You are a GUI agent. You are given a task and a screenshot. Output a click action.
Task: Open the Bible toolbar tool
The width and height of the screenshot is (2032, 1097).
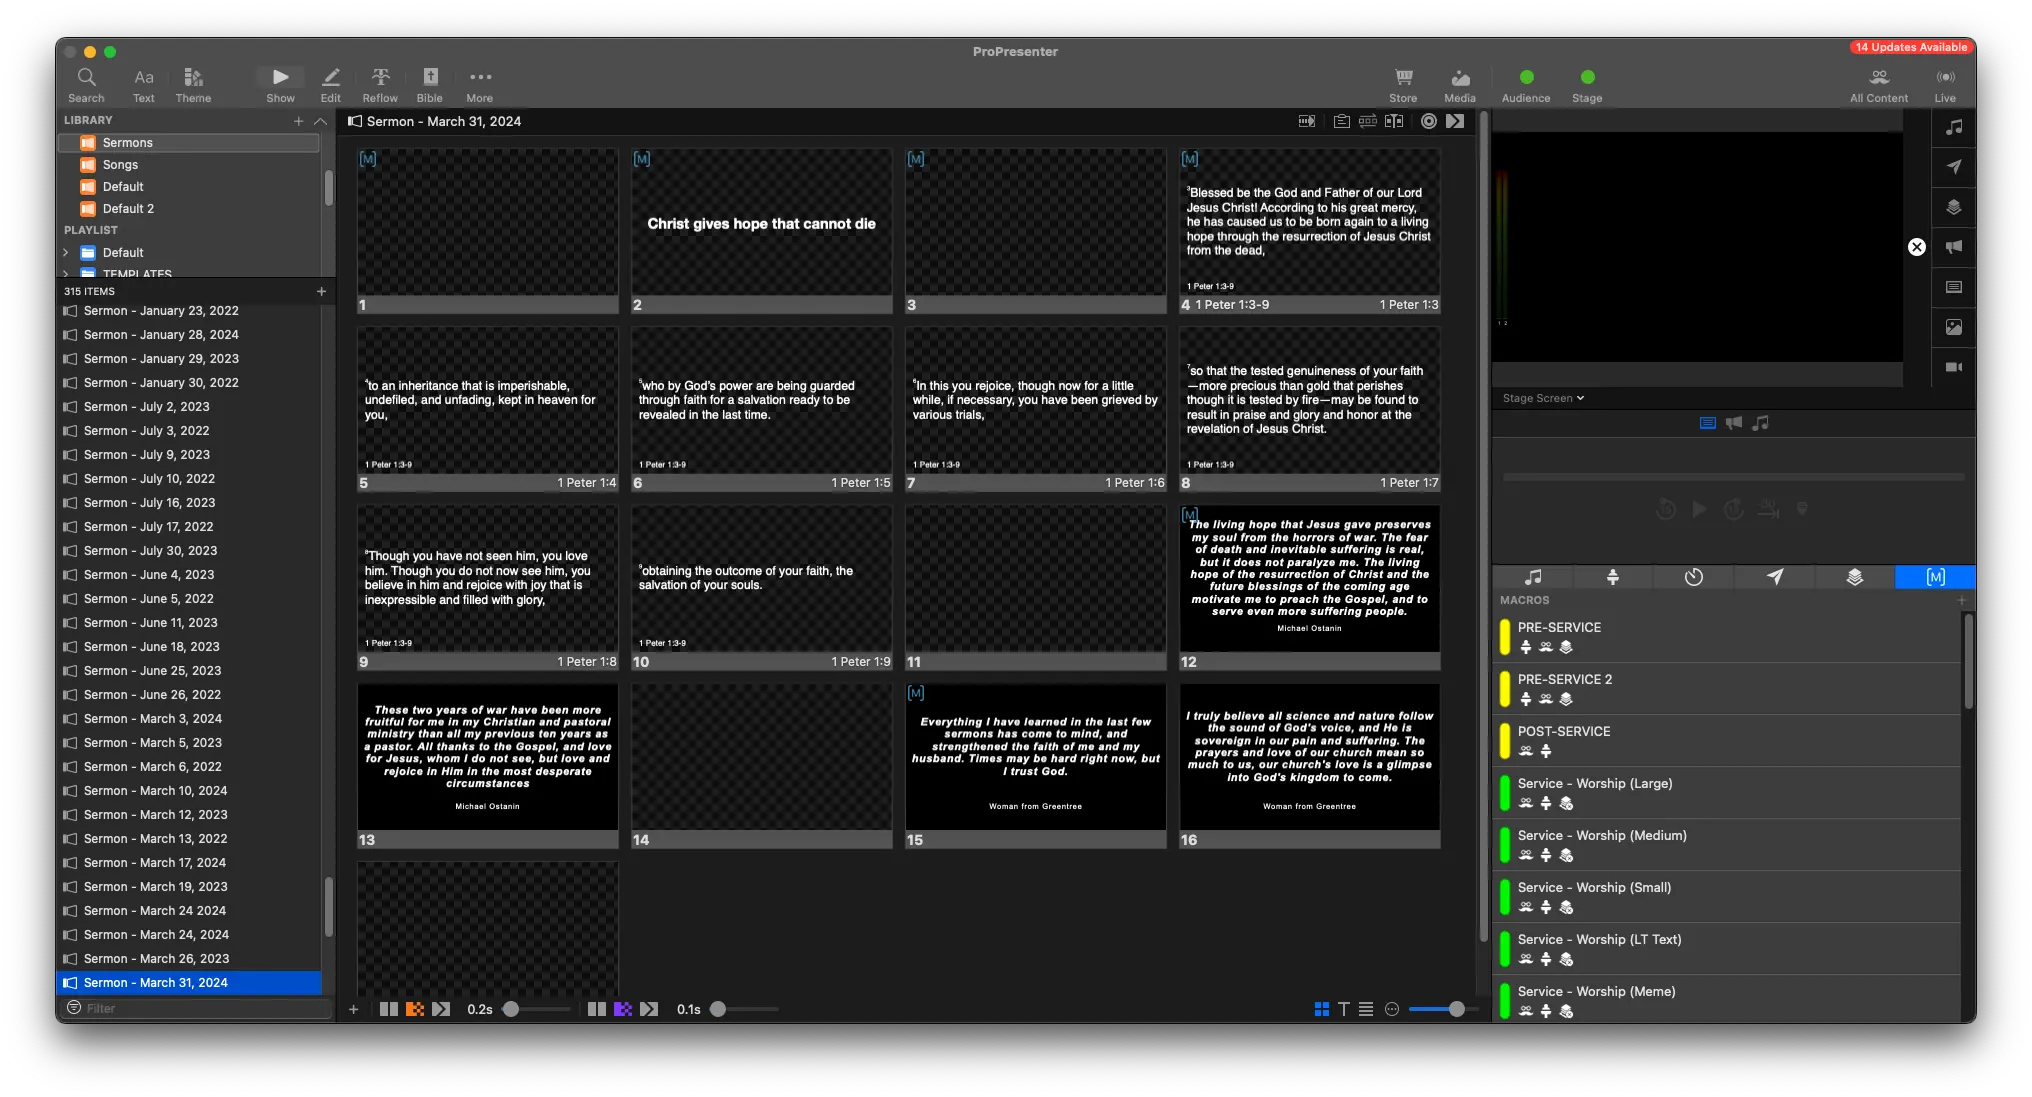pyautogui.click(x=430, y=83)
